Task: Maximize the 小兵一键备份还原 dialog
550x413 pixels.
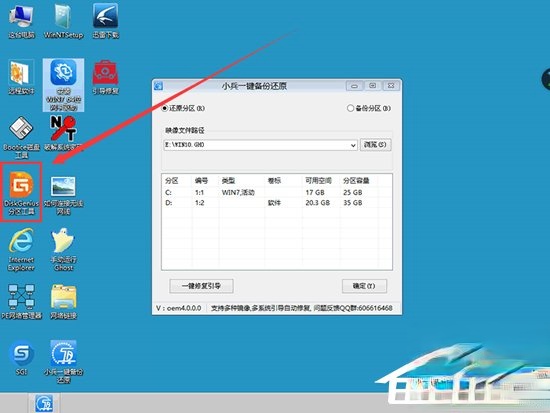Action: click(373, 86)
